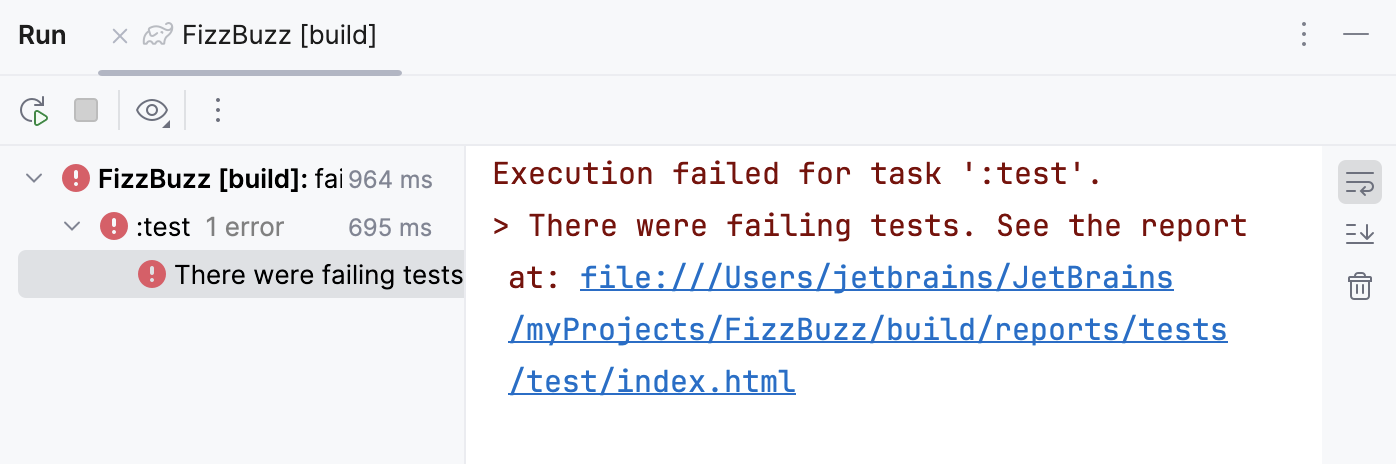Toggle the Soft-Wrap output icon
Image resolution: width=1396 pixels, height=464 pixels.
1359,183
